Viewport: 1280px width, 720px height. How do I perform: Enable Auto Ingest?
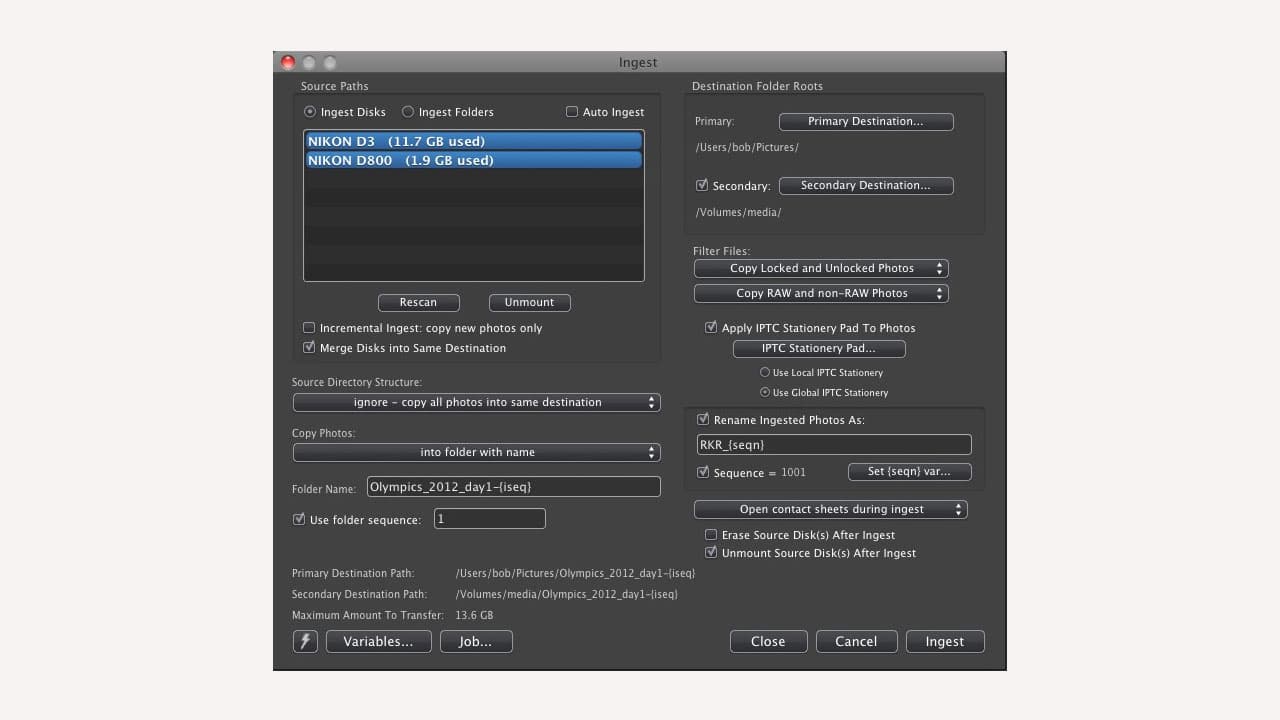click(572, 111)
